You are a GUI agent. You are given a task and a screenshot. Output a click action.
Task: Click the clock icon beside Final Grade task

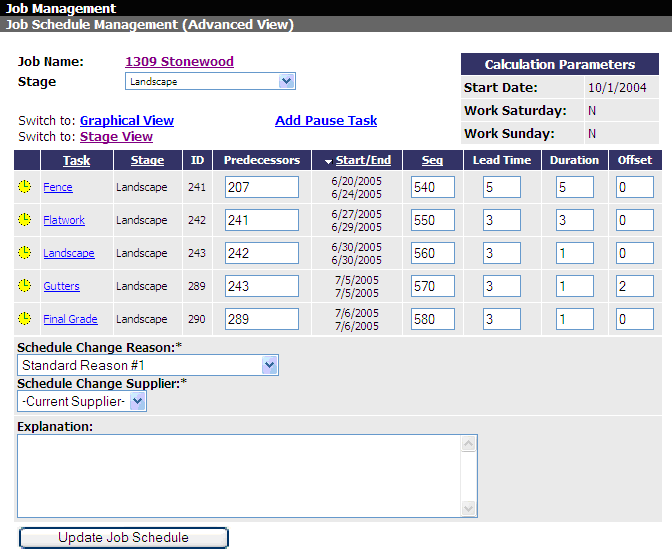tap(24, 319)
